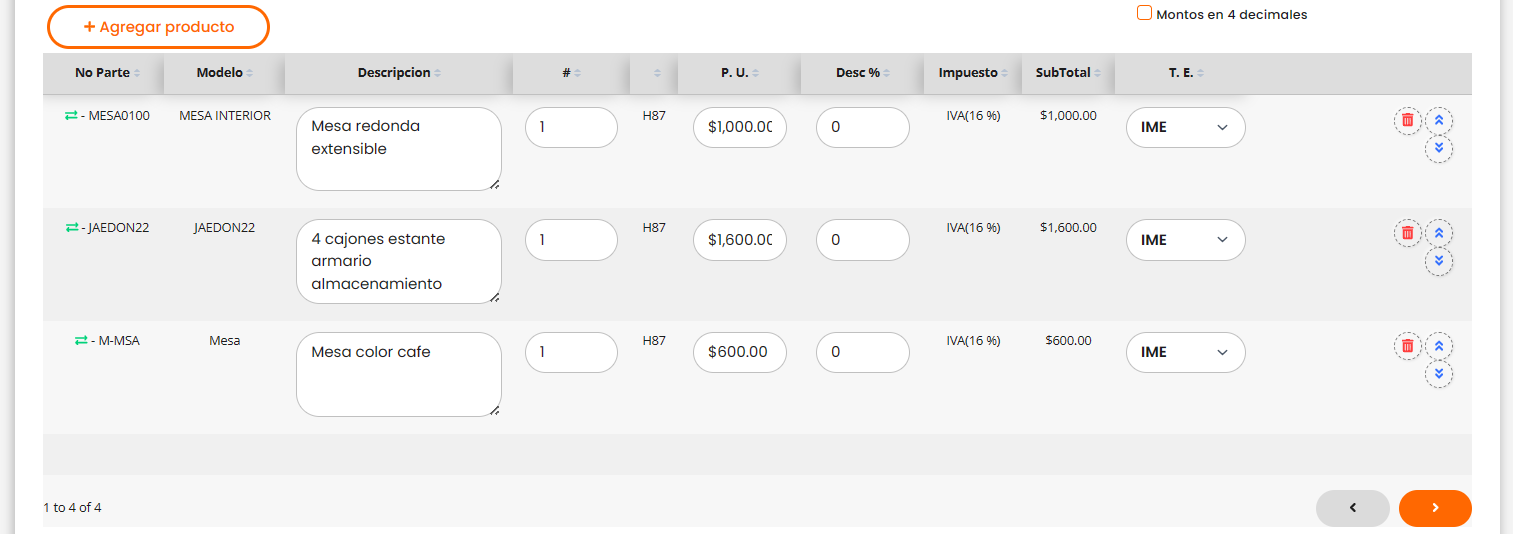1513x534 pixels.
Task: Move MESA0100 row up
Action: pyautogui.click(x=1439, y=120)
